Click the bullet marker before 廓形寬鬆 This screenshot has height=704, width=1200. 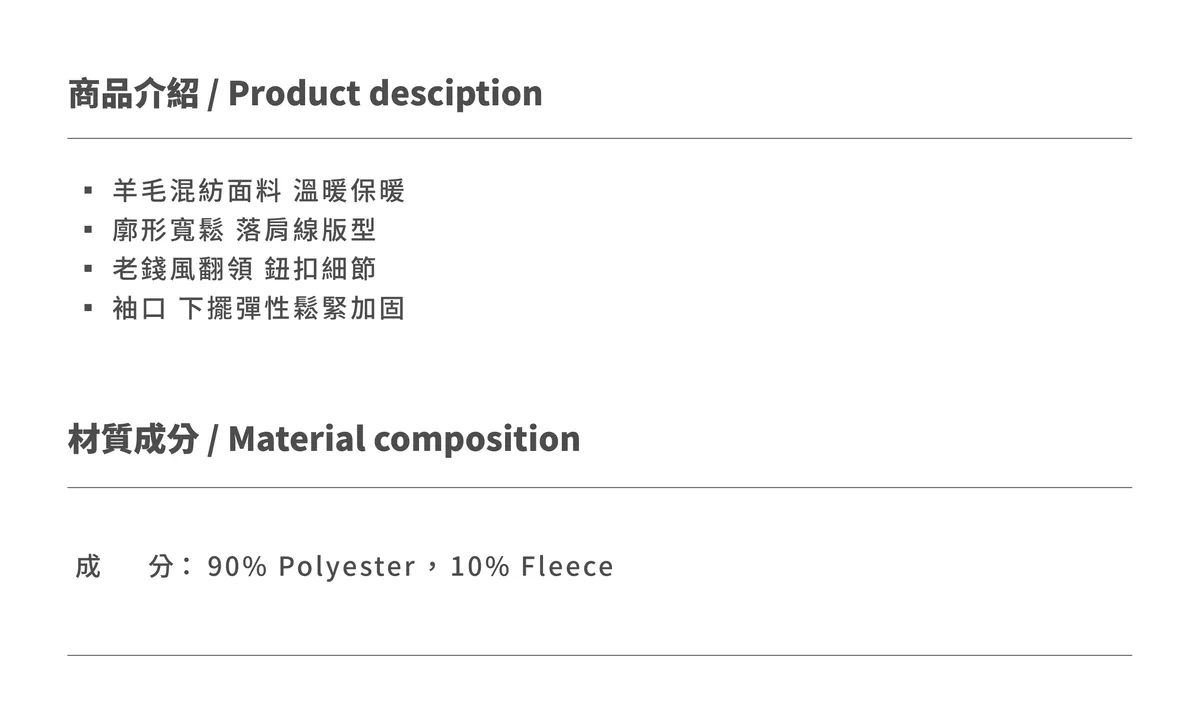89,230
